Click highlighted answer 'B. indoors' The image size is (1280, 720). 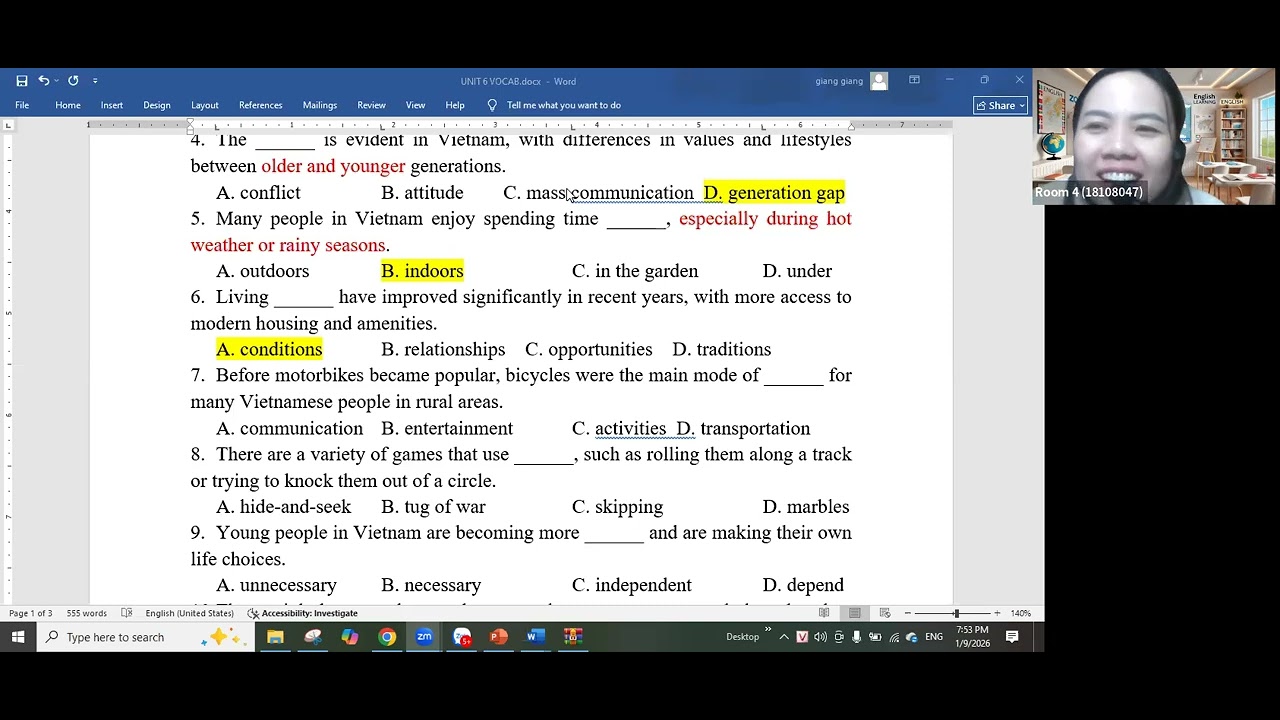tap(422, 271)
